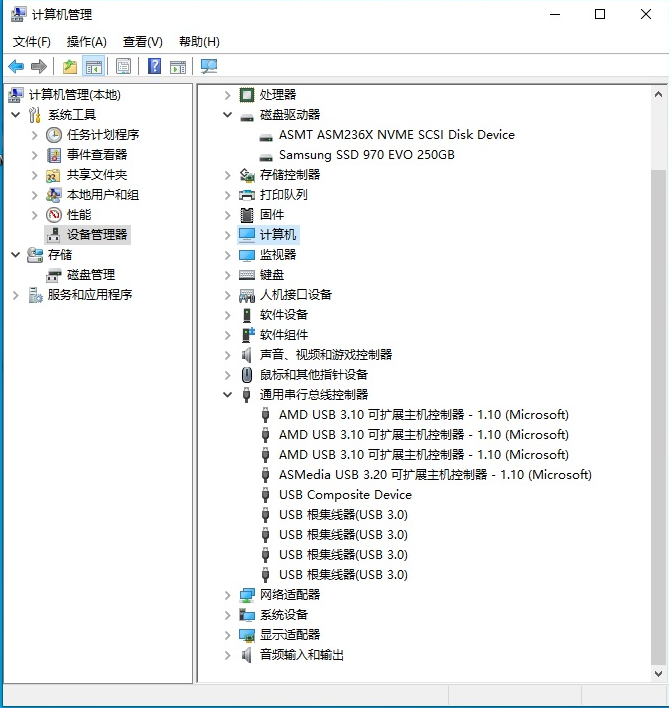Viewport: 669px width, 708px height.
Task: Click the 计算机管理 title bar icon
Action: pyautogui.click(x=18, y=14)
